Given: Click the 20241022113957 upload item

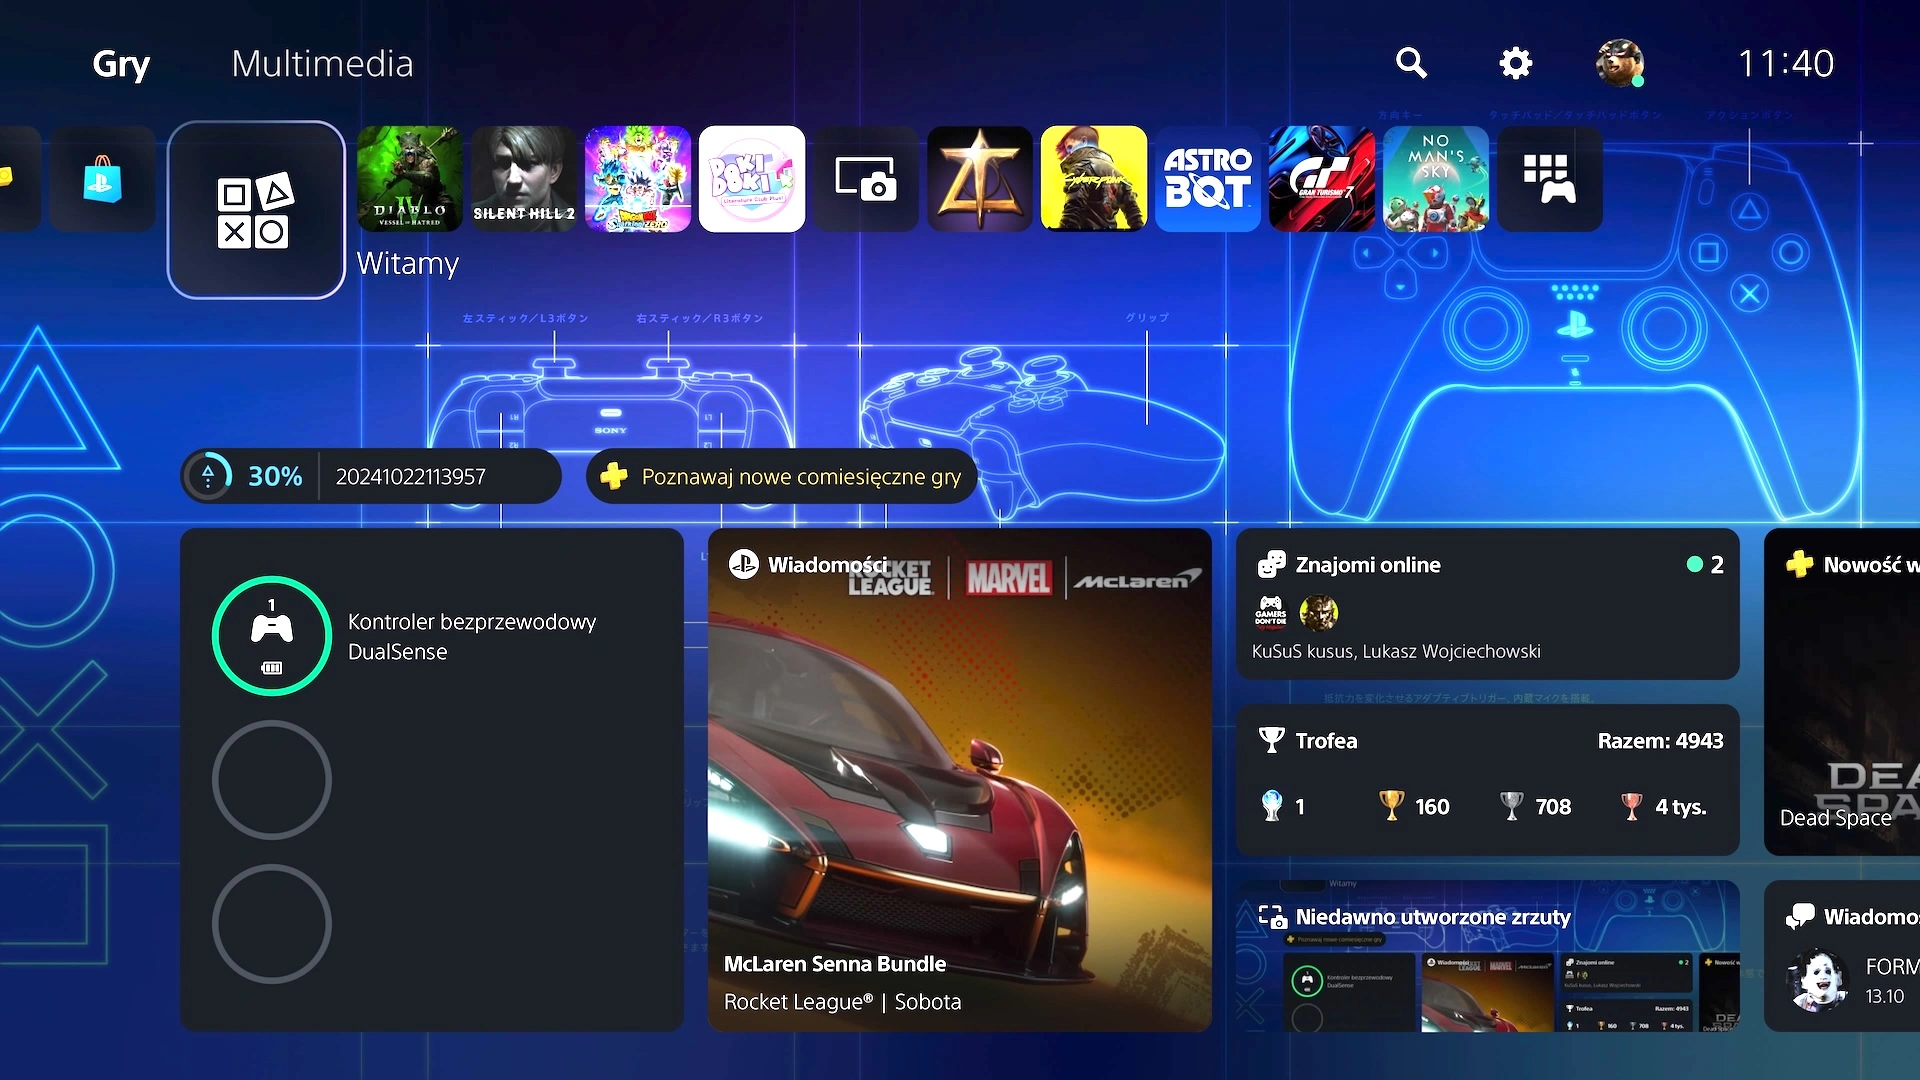Looking at the screenshot, I should click(410, 477).
